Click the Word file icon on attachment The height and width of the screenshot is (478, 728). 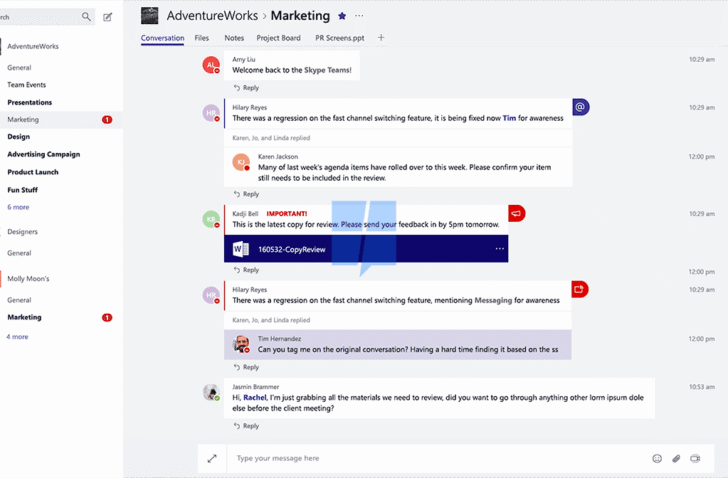[240, 249]
